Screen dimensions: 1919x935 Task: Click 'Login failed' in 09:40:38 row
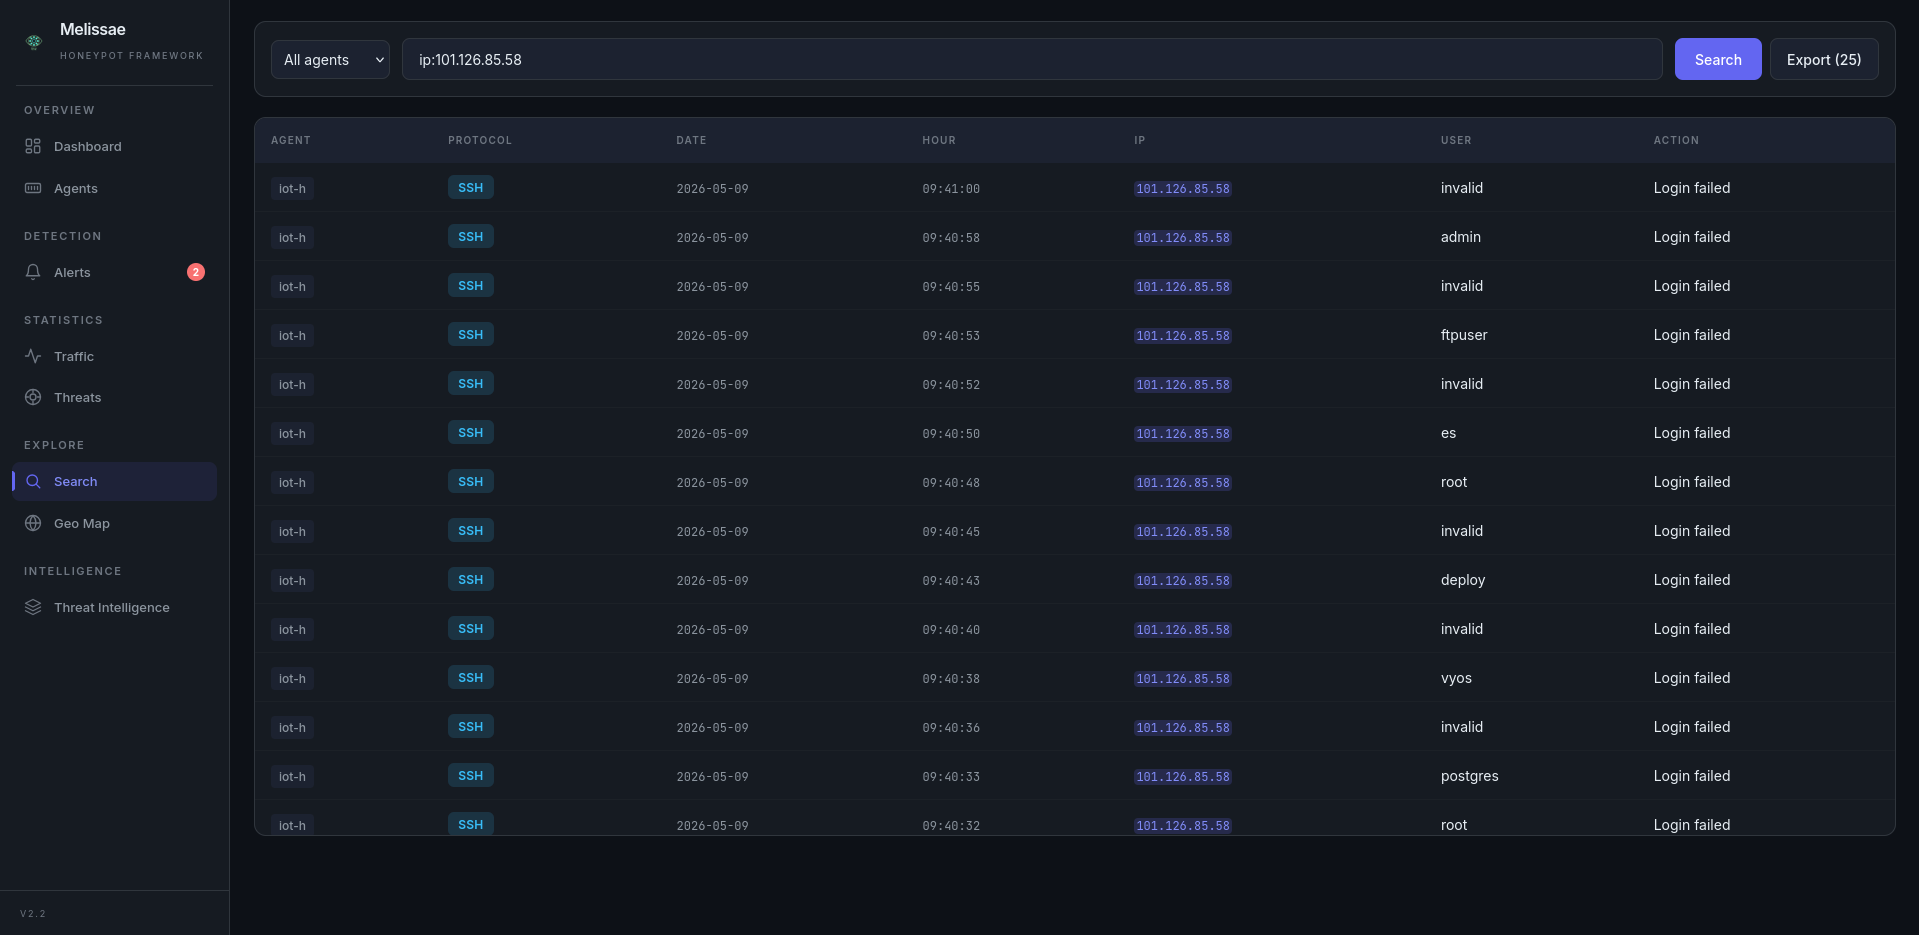click(1692, 678)
